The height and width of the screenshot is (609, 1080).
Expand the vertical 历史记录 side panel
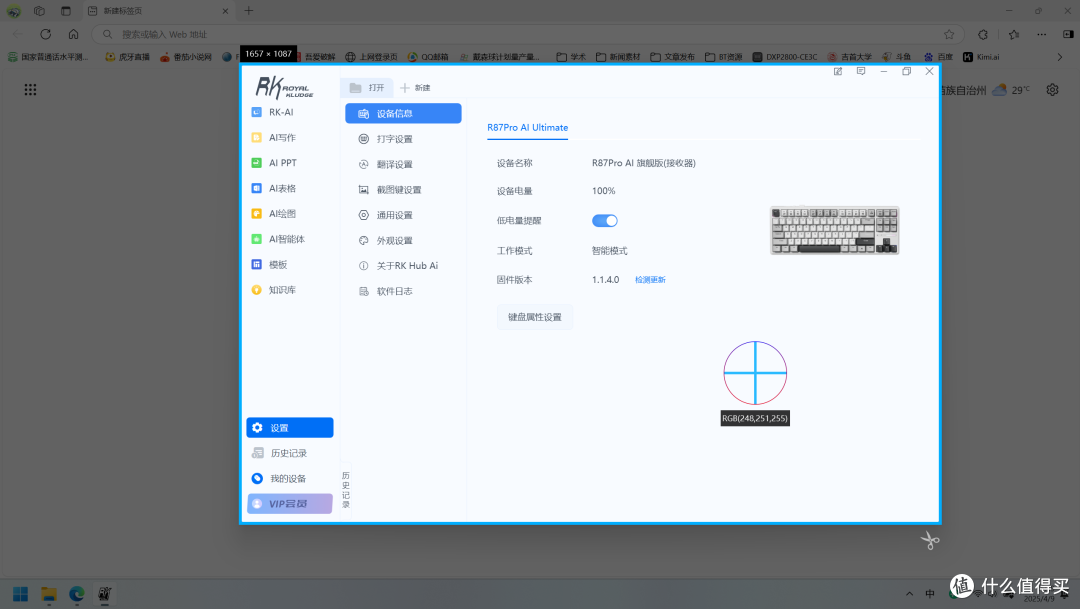(x=346, y=490)
